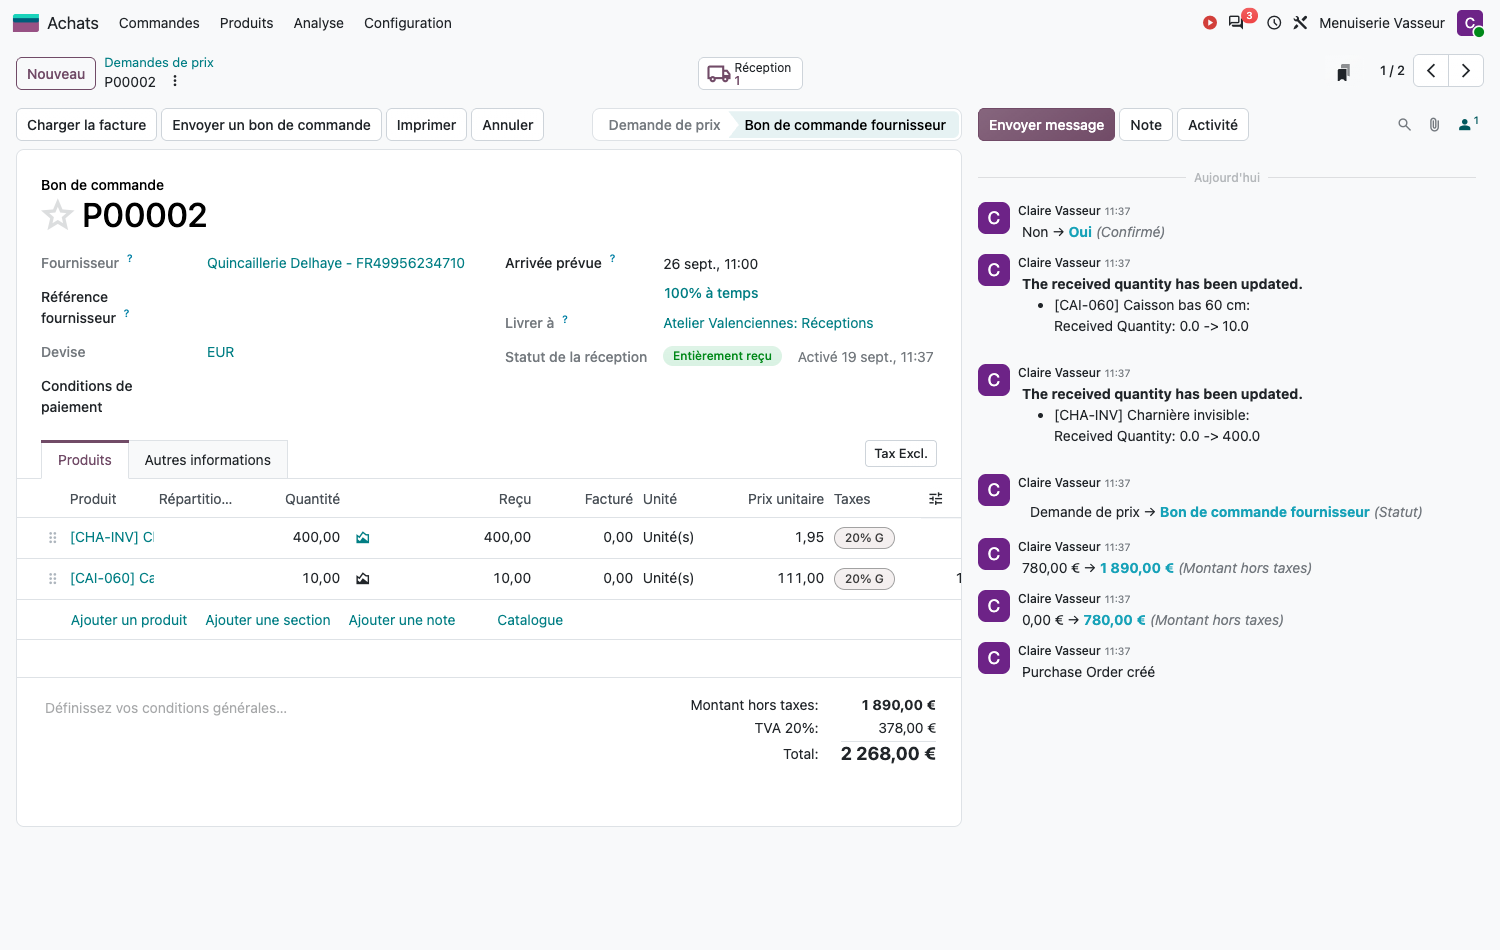
Task: Open Claire's user avatar menu
Action: click(1470, 23)
